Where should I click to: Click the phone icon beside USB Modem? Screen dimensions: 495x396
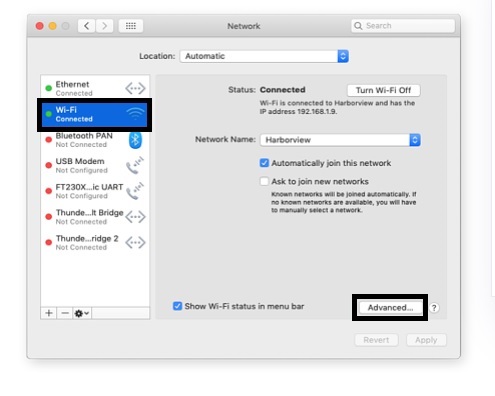[x=135, y=165]
